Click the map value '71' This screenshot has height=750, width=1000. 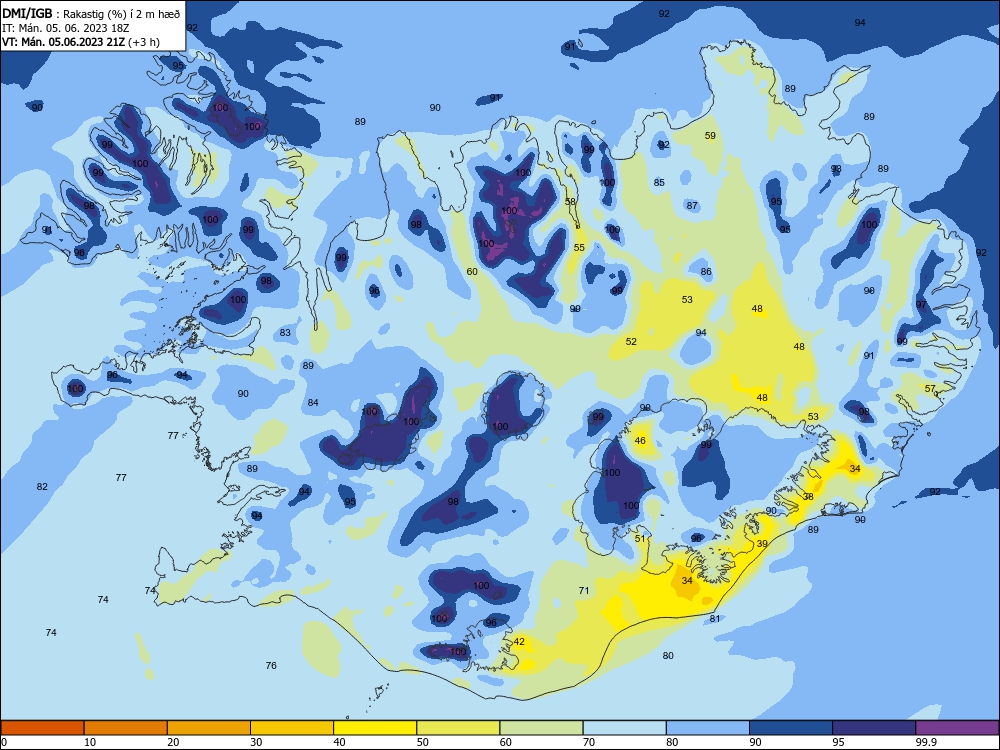(x=584, y=591)
